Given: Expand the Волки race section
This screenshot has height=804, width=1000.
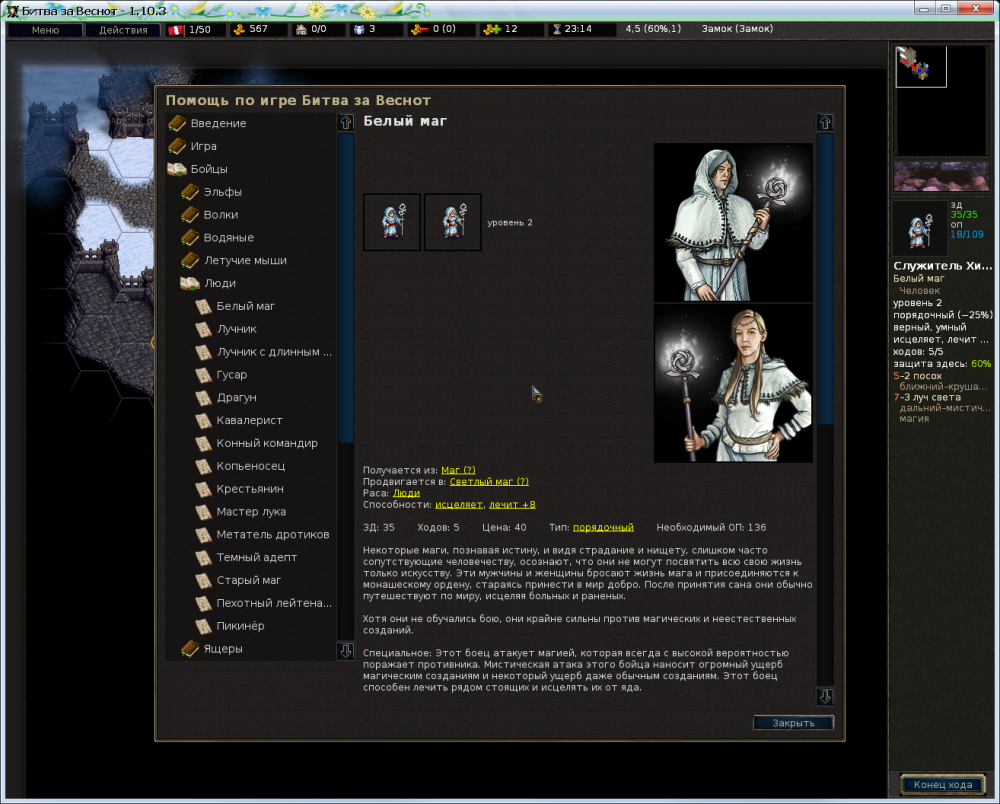Looking at the screenshot, I should tap(221, 215).
